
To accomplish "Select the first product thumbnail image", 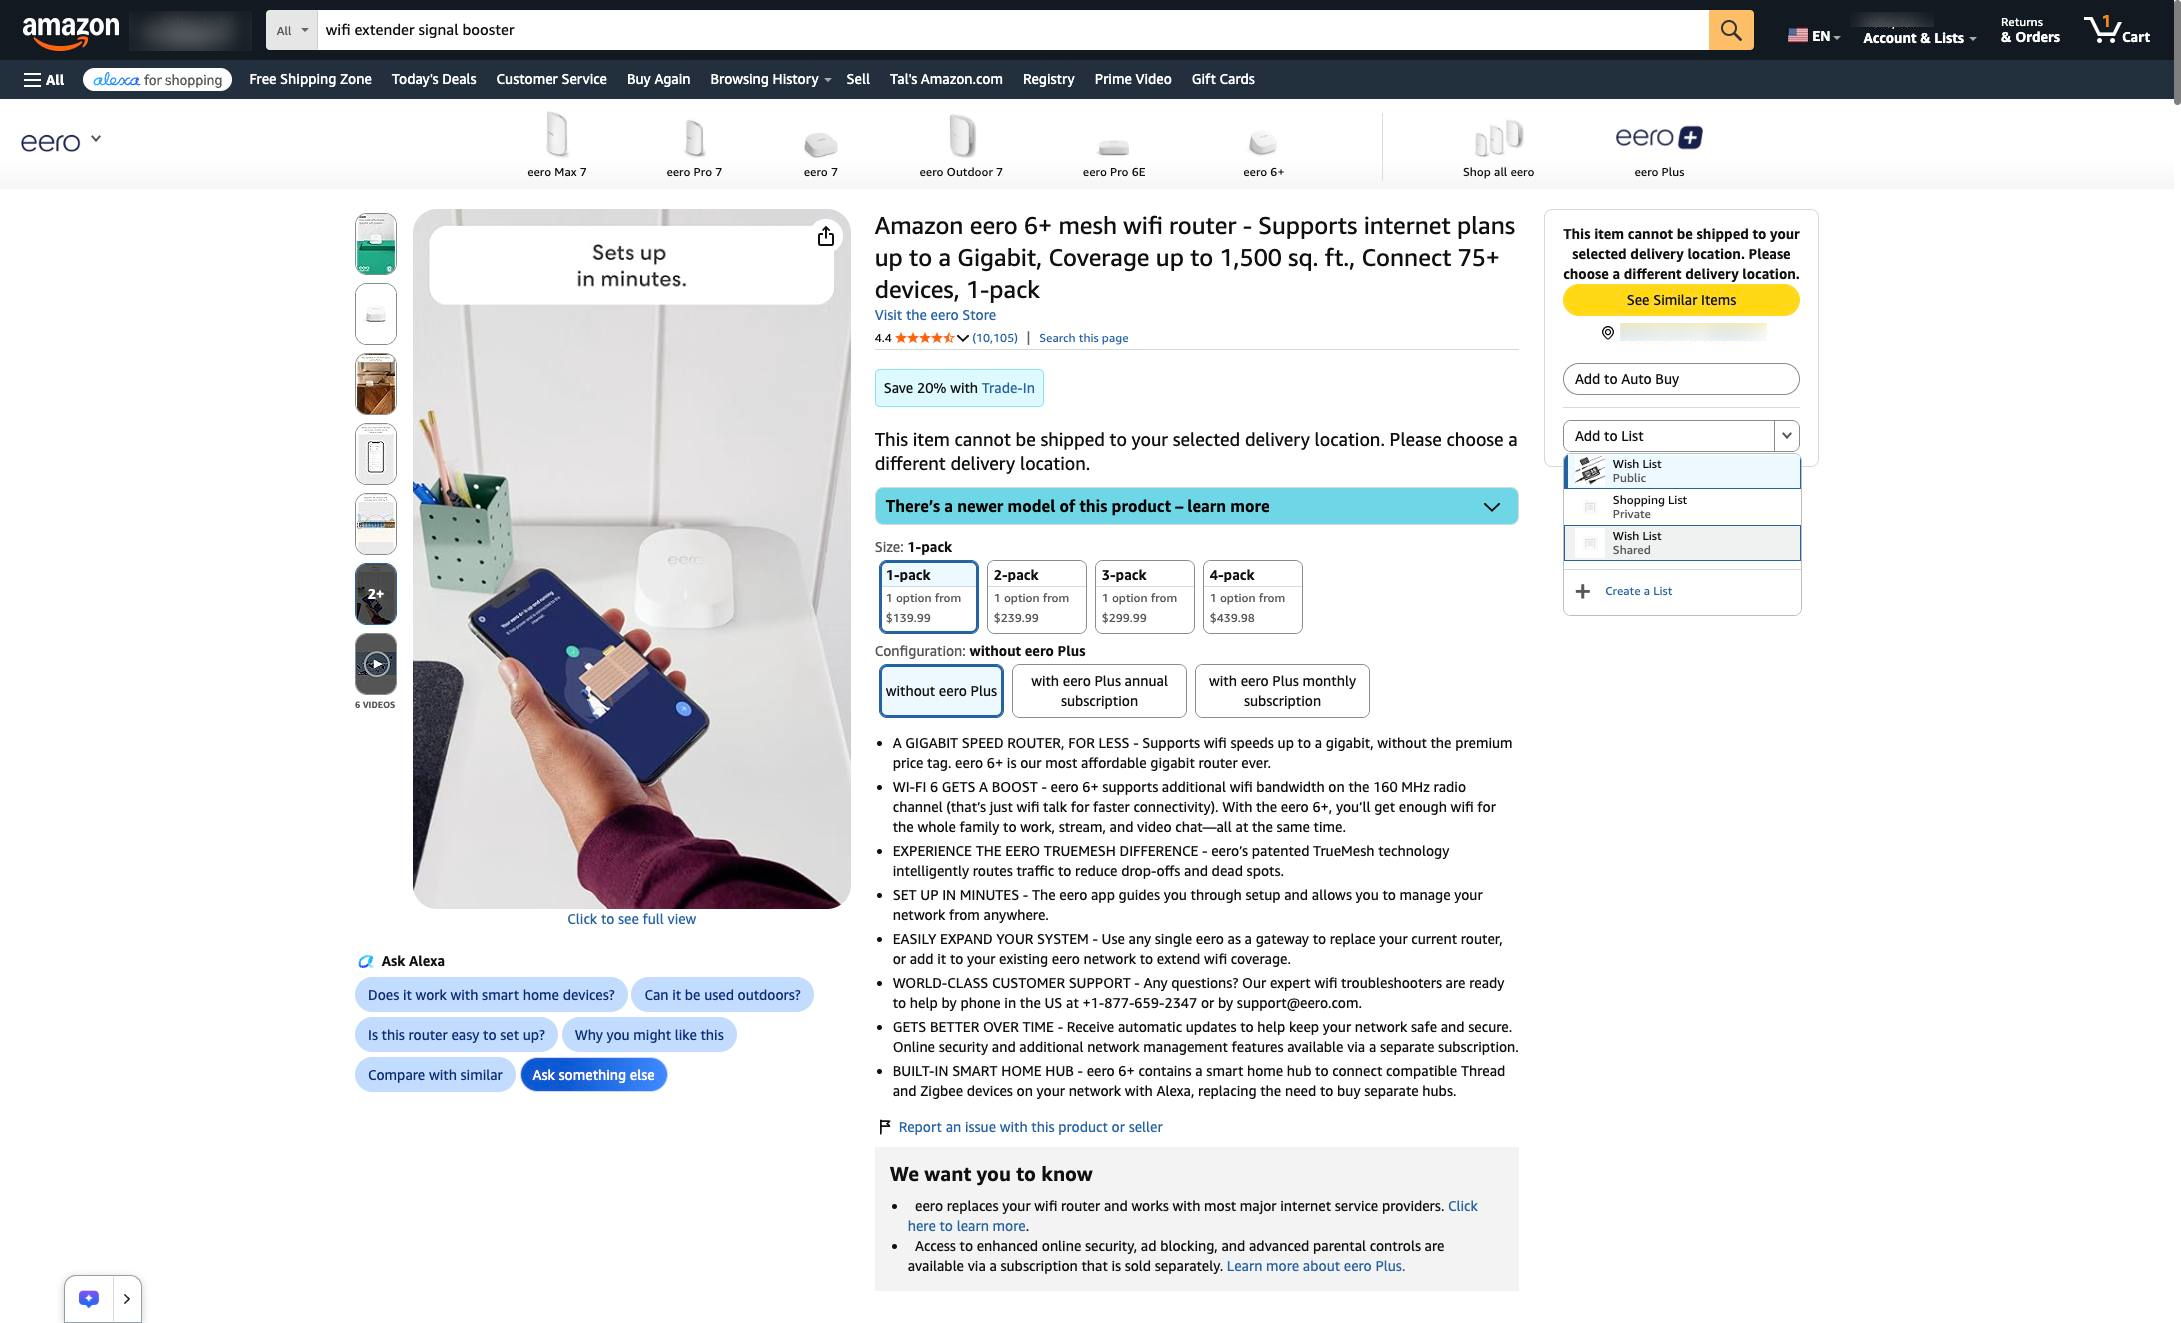I will point(376,244).
